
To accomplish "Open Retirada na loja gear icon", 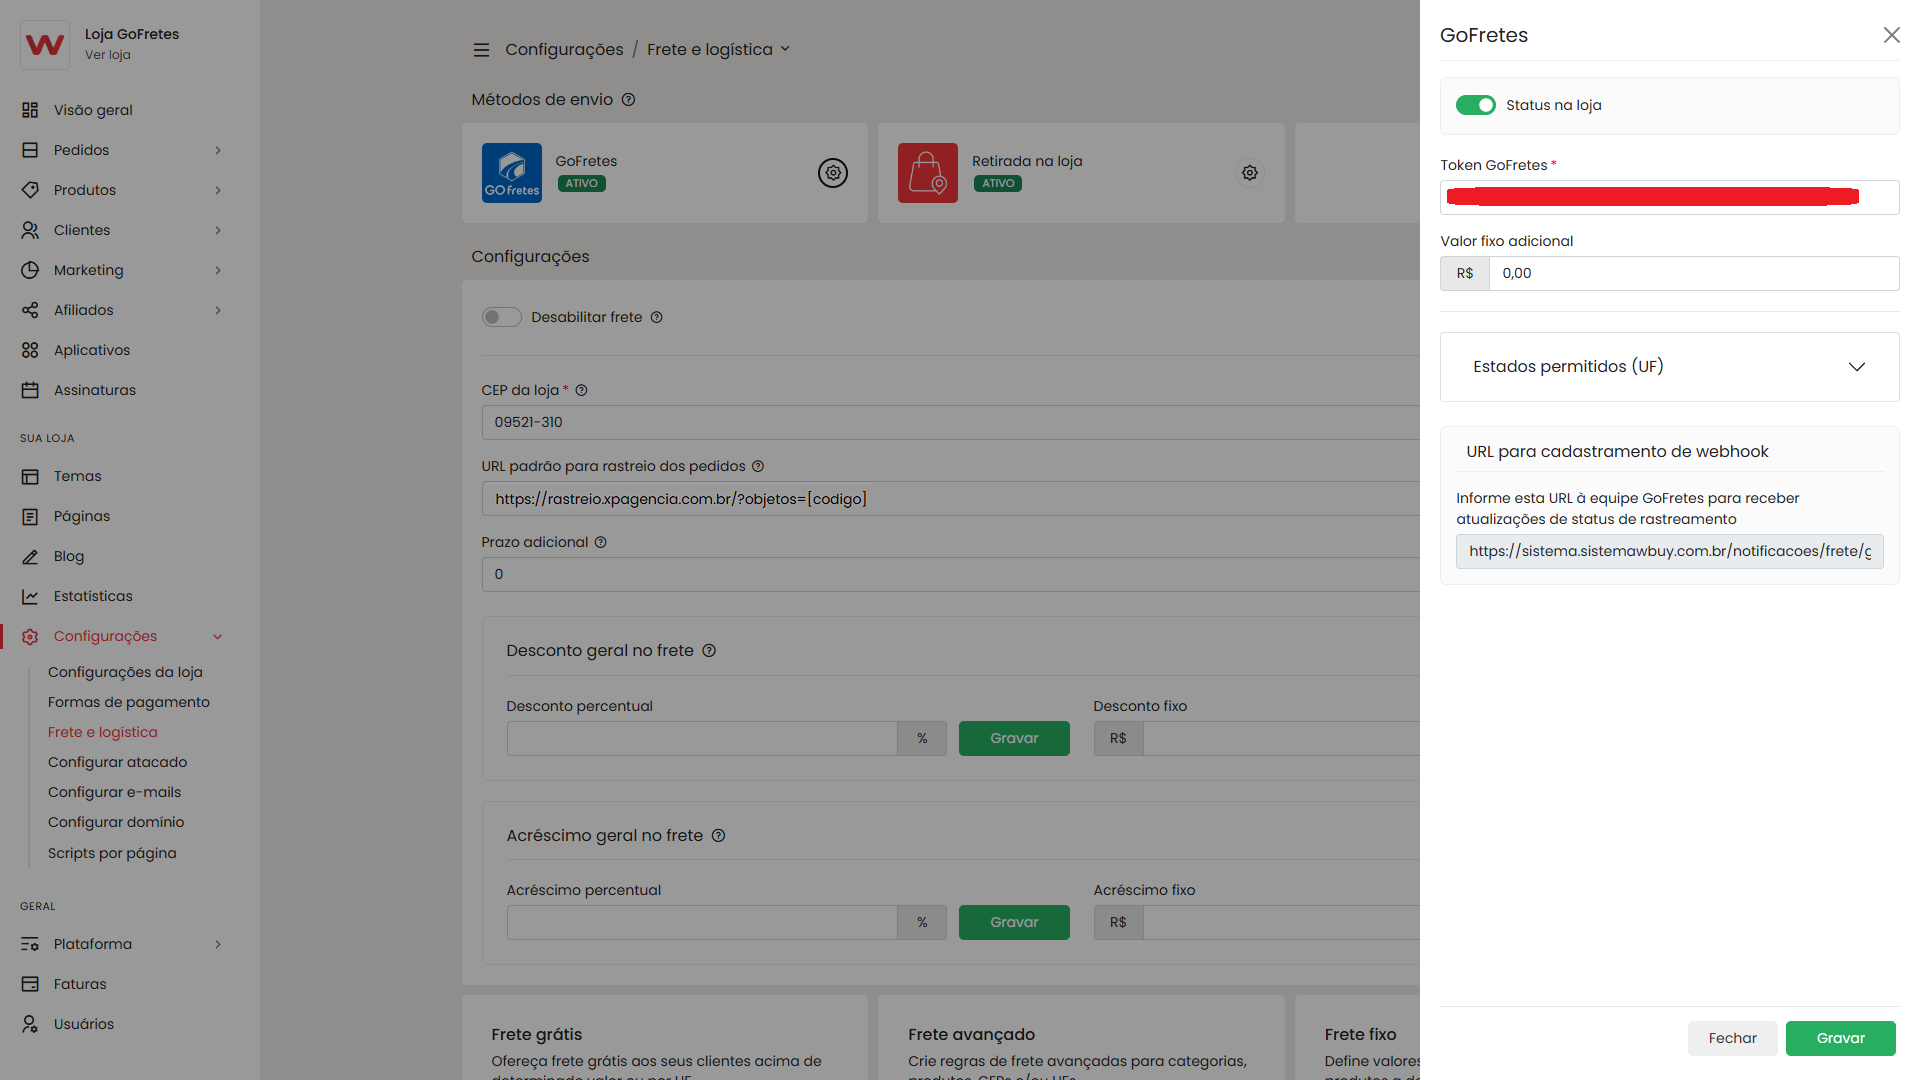I will (1249, 173).
